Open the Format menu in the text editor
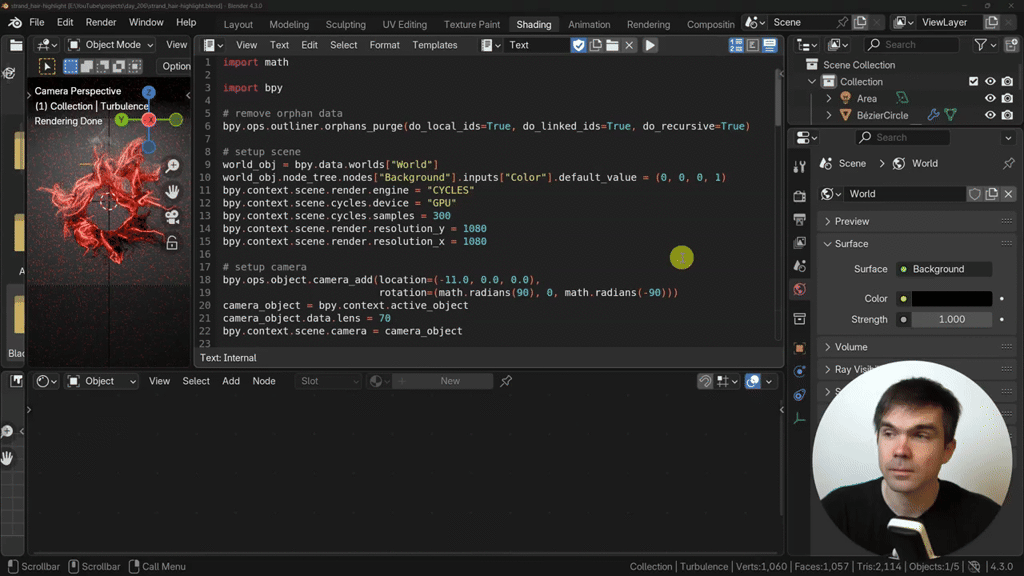 pos(384,44)
